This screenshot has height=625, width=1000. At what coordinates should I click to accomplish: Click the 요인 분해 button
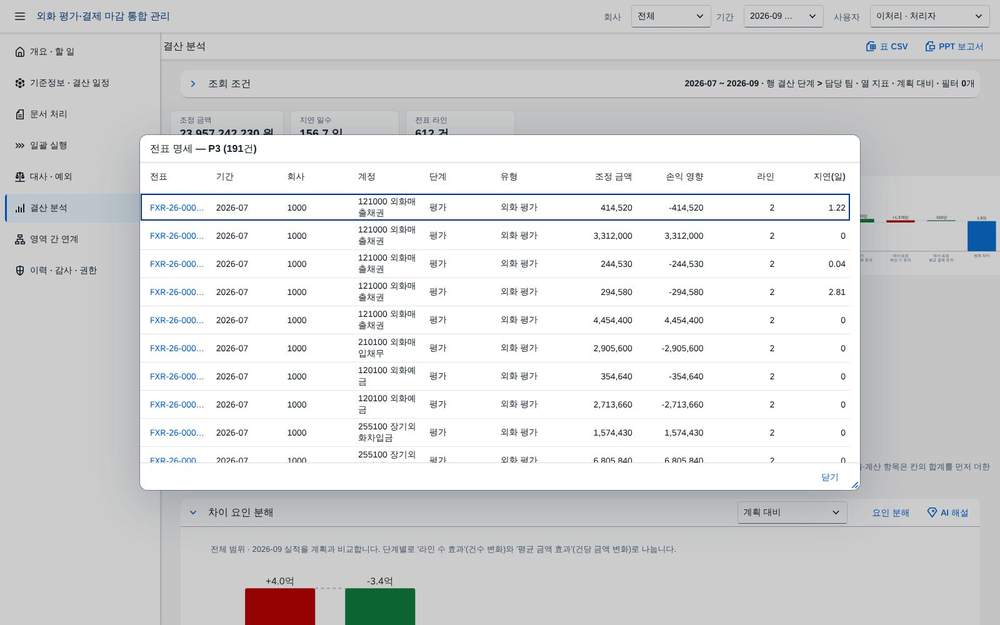point(890,513)
